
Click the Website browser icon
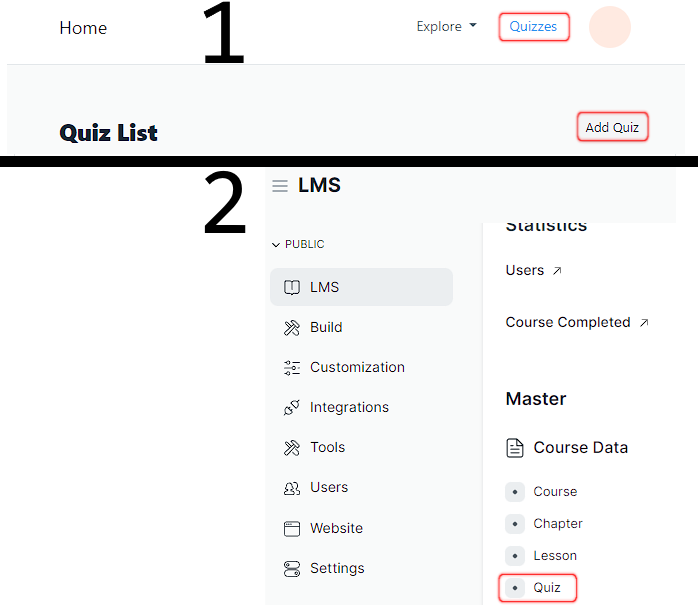click(292, 528)
